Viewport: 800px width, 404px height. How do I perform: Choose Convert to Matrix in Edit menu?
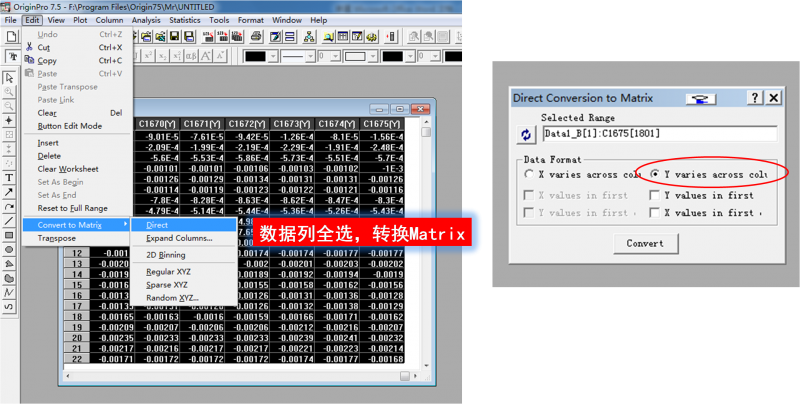click(x=77, y=225)
